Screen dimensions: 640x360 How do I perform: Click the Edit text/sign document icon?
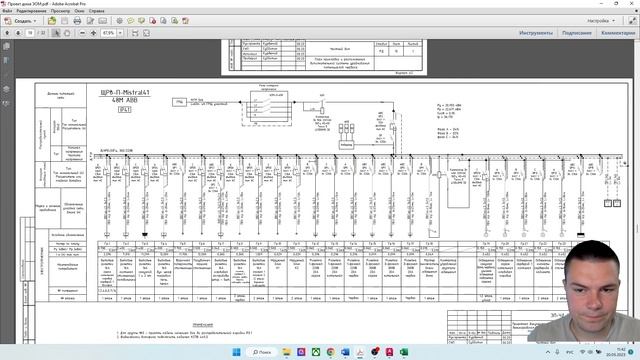(90, 21)
